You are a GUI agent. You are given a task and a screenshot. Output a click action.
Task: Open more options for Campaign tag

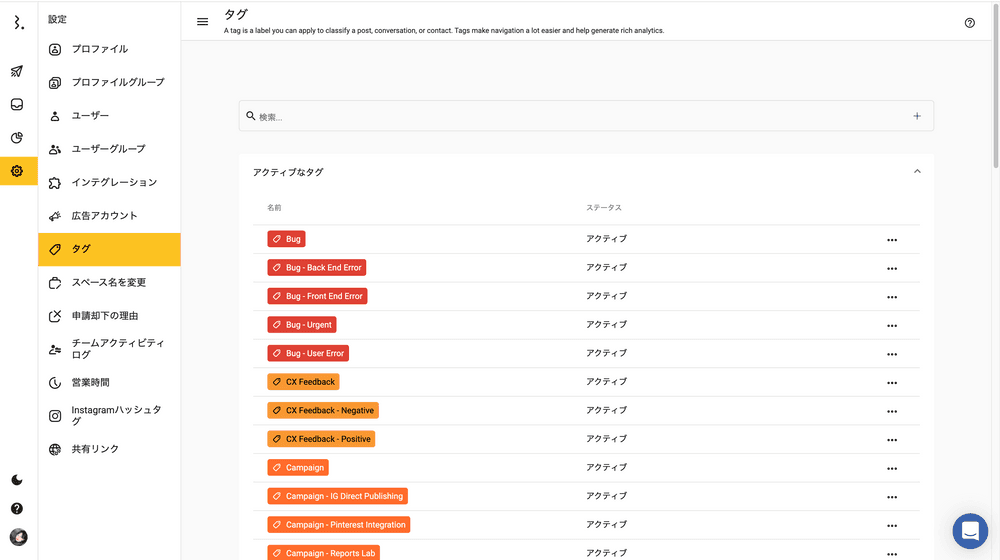[892, 468]
